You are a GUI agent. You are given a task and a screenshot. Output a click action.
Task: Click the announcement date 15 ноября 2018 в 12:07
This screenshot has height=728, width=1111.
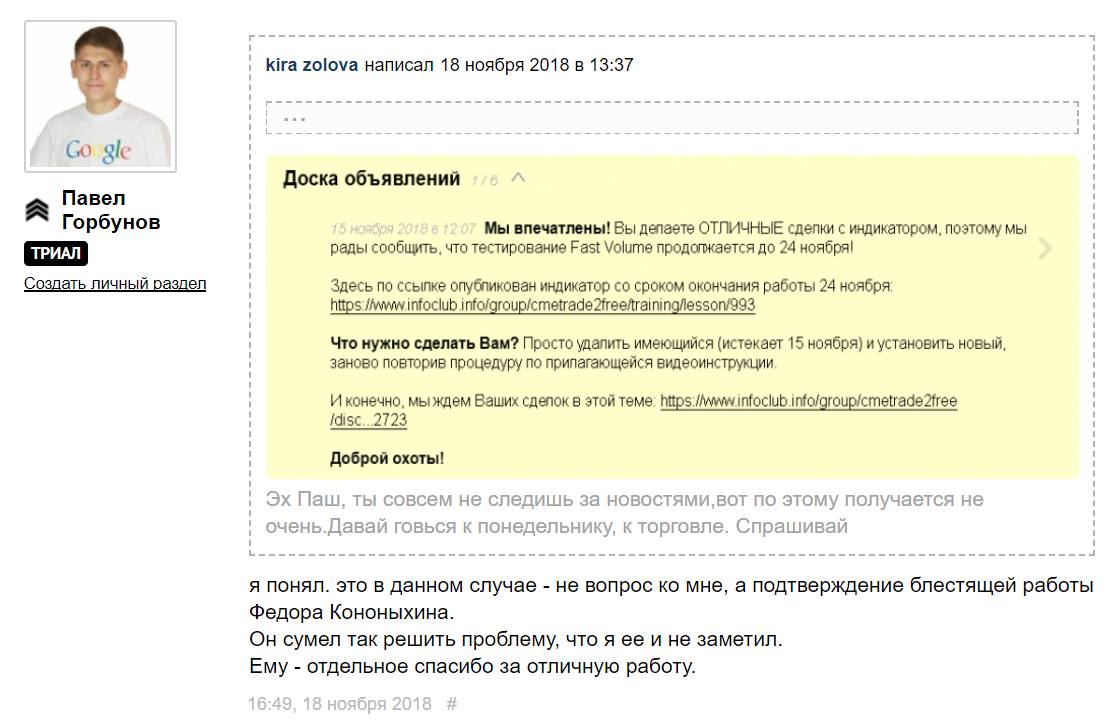point(403,228)
